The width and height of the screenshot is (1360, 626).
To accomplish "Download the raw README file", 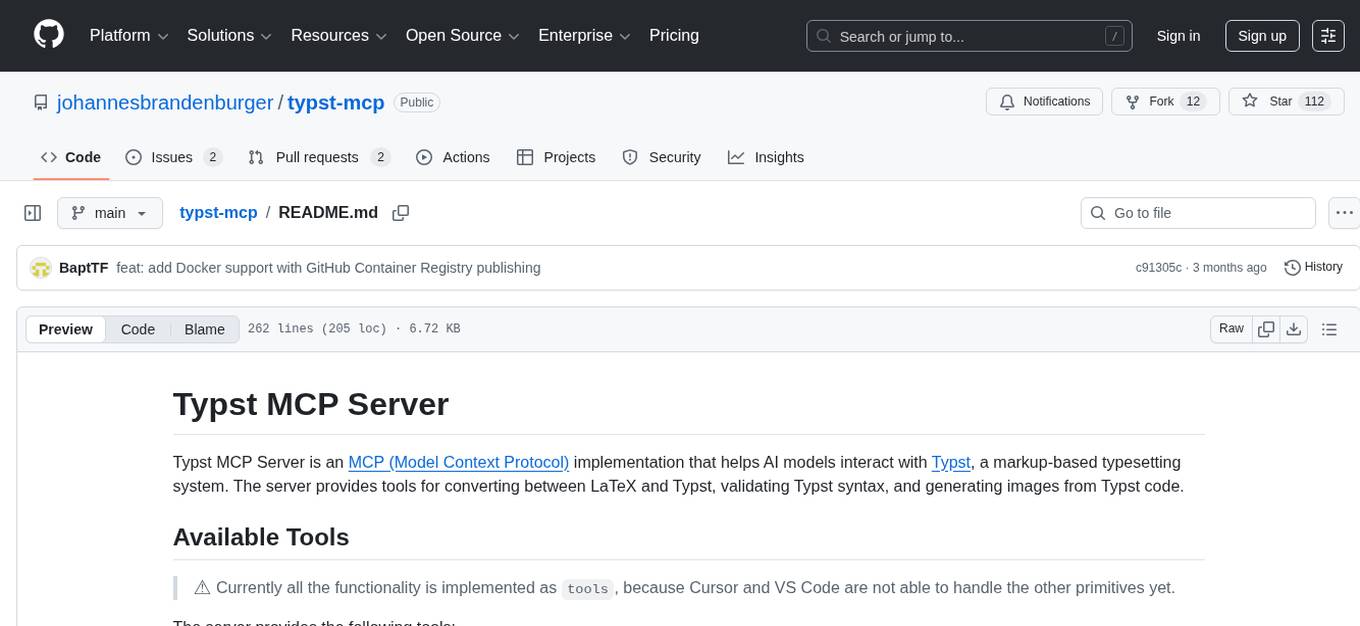I will [x=1293, y=329].
